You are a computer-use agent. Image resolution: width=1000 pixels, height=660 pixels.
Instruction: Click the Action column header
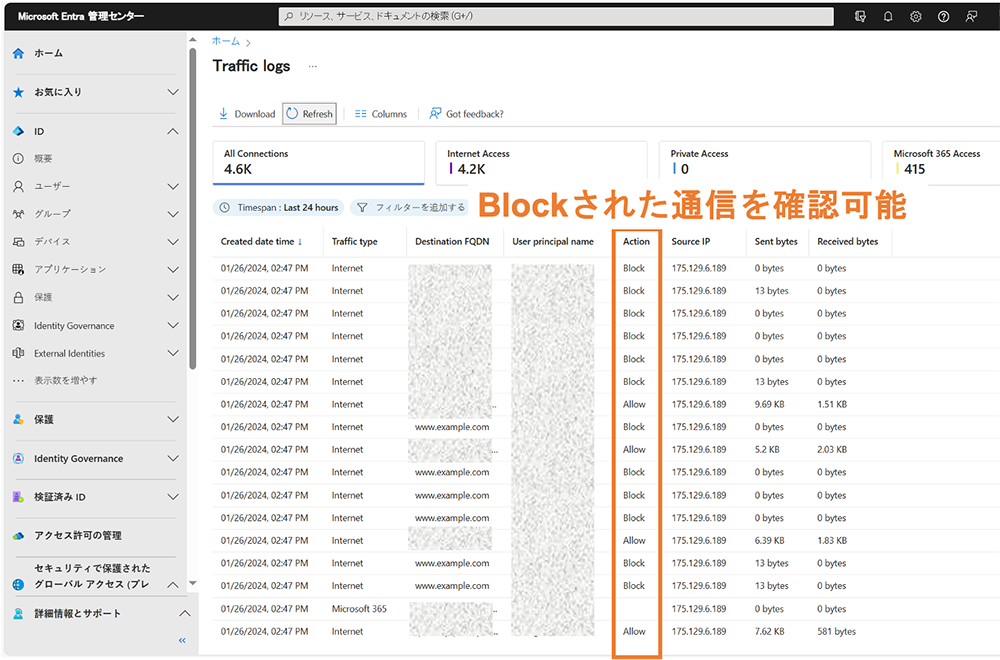[x=636, y=242]
